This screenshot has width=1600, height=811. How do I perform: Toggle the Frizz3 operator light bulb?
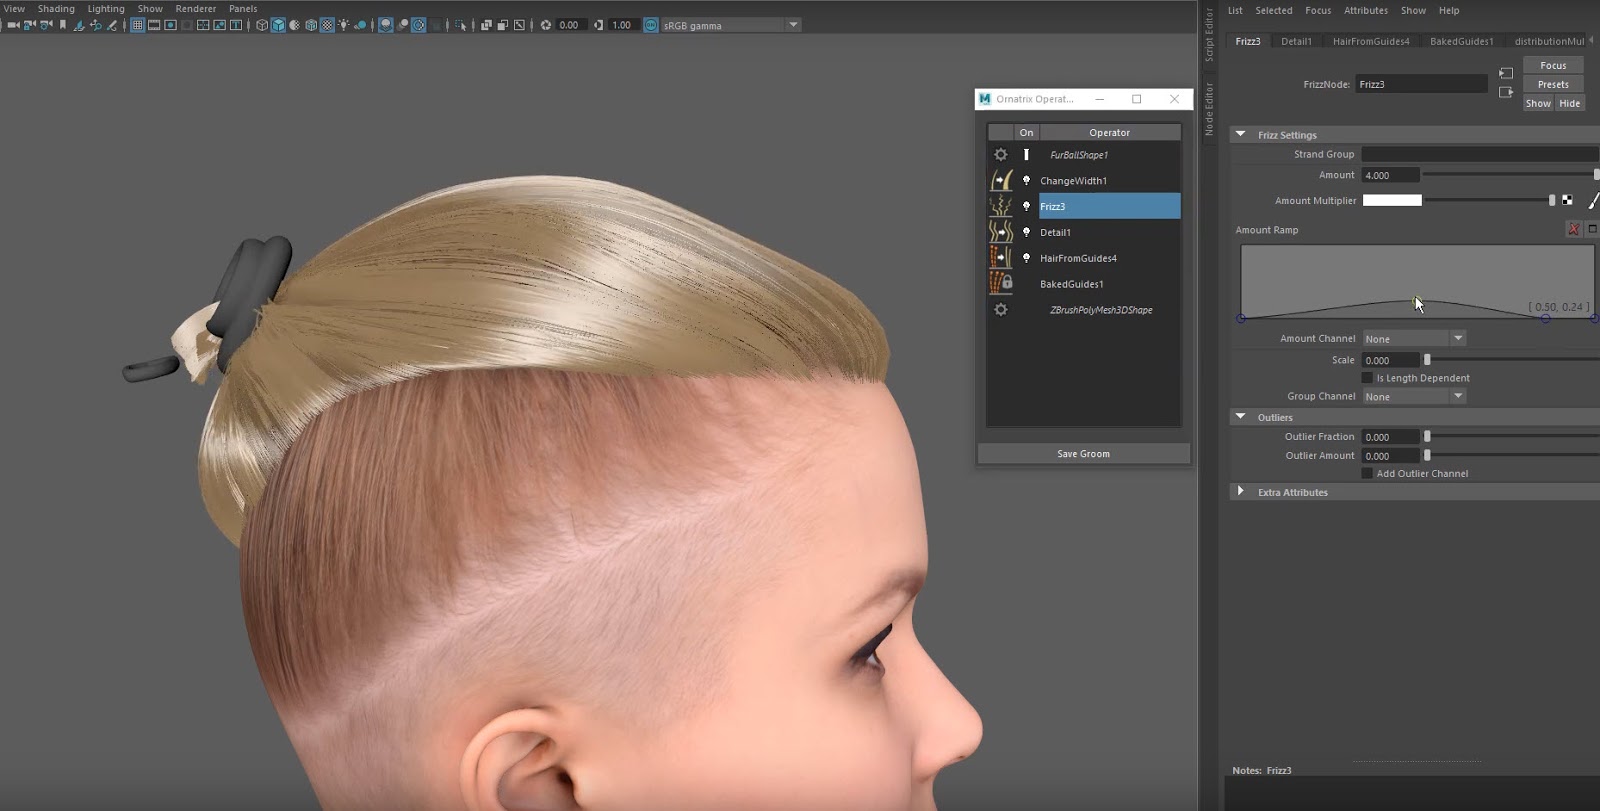(x=1026, y=206)
